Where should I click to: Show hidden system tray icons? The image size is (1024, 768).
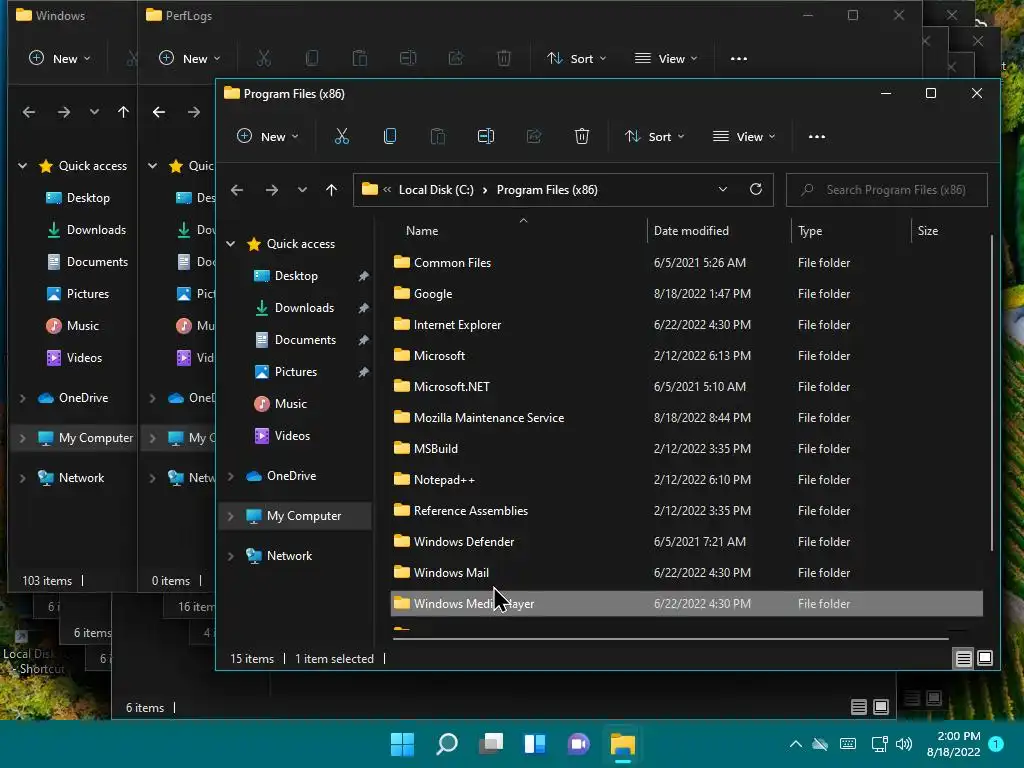click(x=795, y=744)
